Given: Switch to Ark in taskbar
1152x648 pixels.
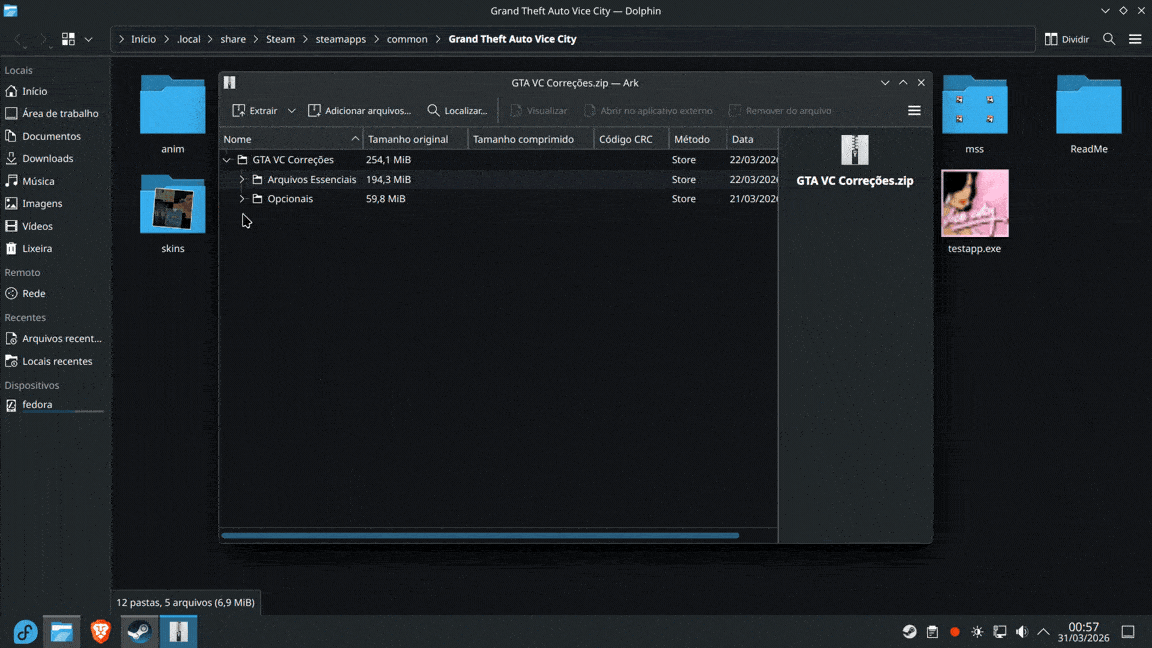Looking at the screenshot, I should (179, 632).
